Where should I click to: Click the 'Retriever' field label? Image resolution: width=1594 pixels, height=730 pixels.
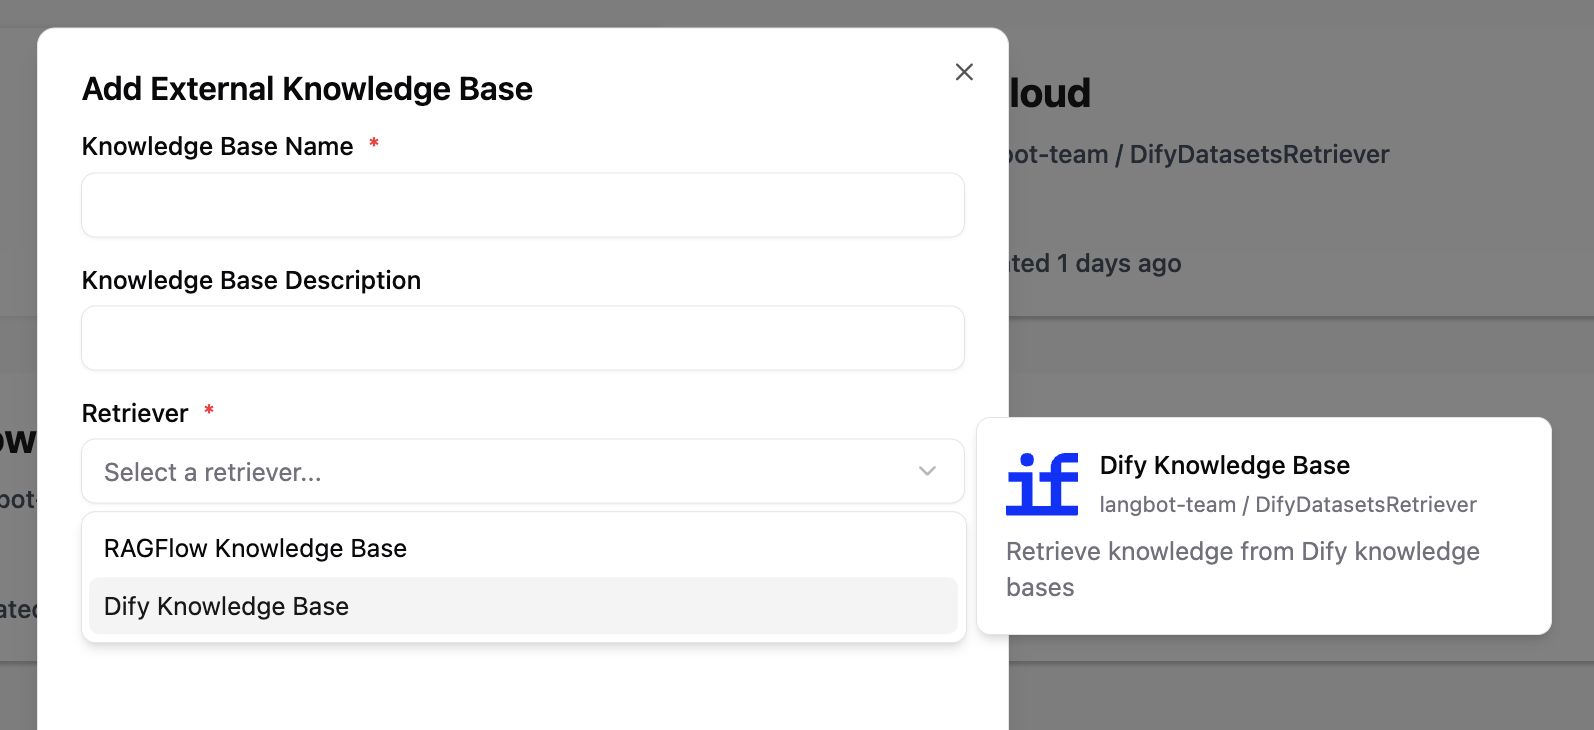135,413
